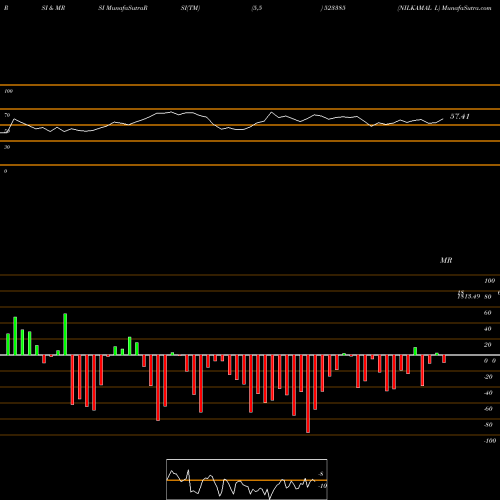Click the 40 label on the MRSI axis
Viewport: 500px width, 500px height.
click(x=488, y=329)
